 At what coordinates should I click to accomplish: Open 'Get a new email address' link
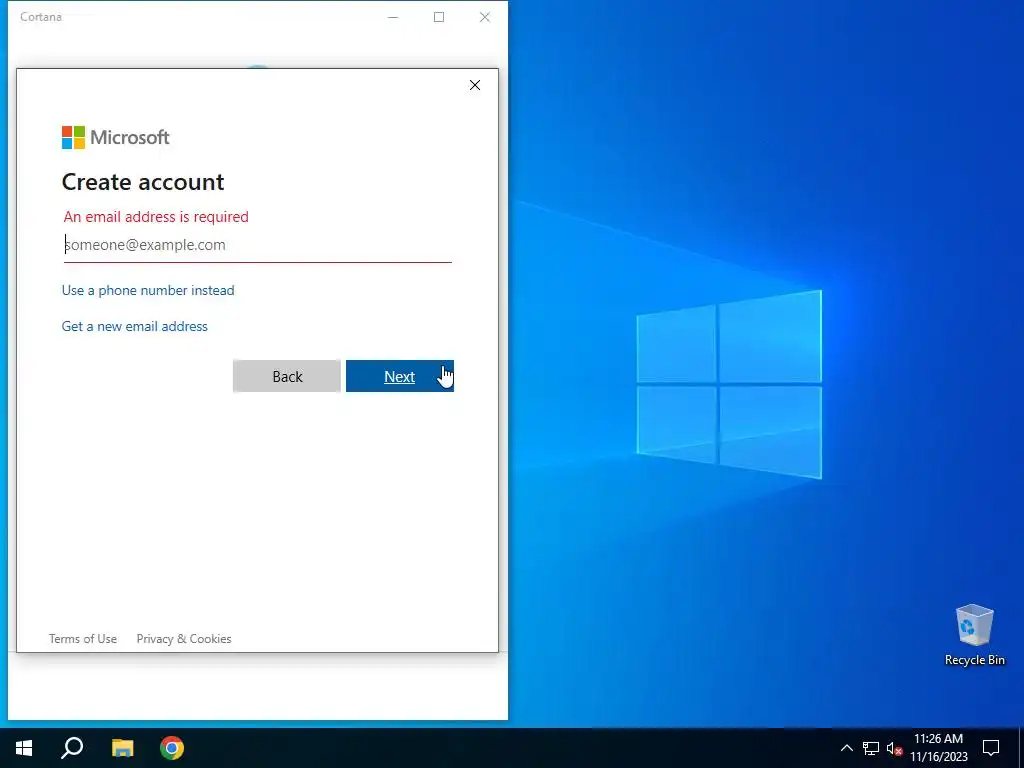(x=135, y=326)
